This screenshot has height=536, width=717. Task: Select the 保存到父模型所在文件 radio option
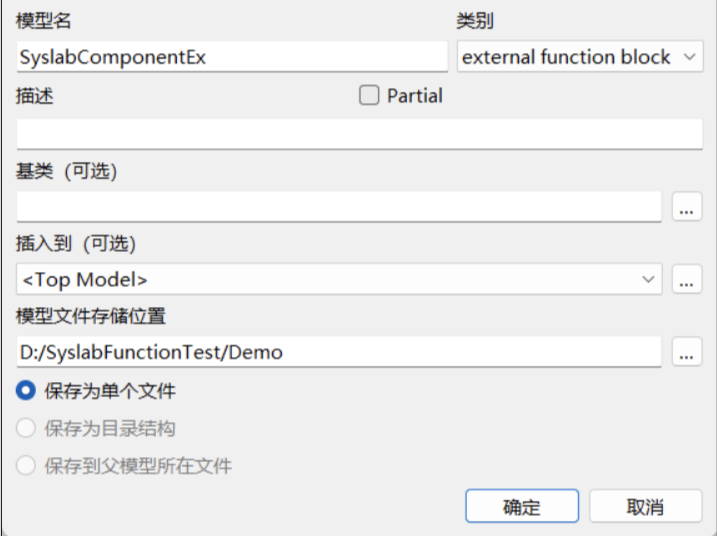tap(27, 466)
